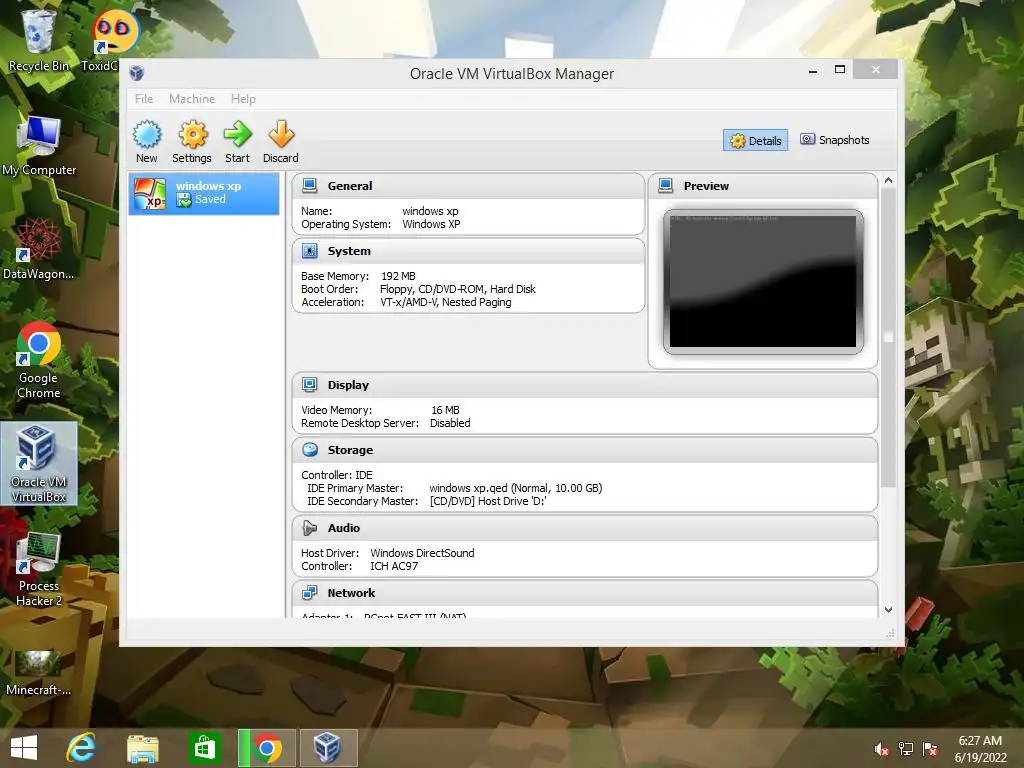Click the Audio section speaker icon
The width and height of the screenshot is (1024, 768).
(x=310, y=528)
